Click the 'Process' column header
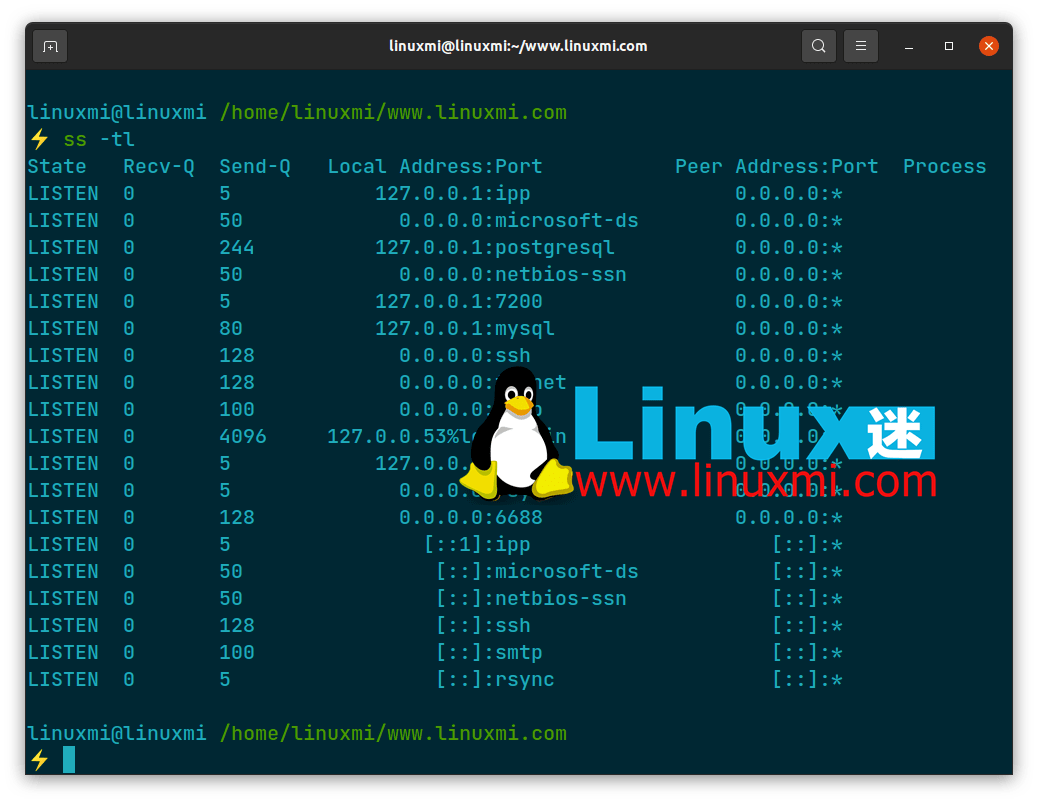1038x803 pixels. click(x=945, y=167)
